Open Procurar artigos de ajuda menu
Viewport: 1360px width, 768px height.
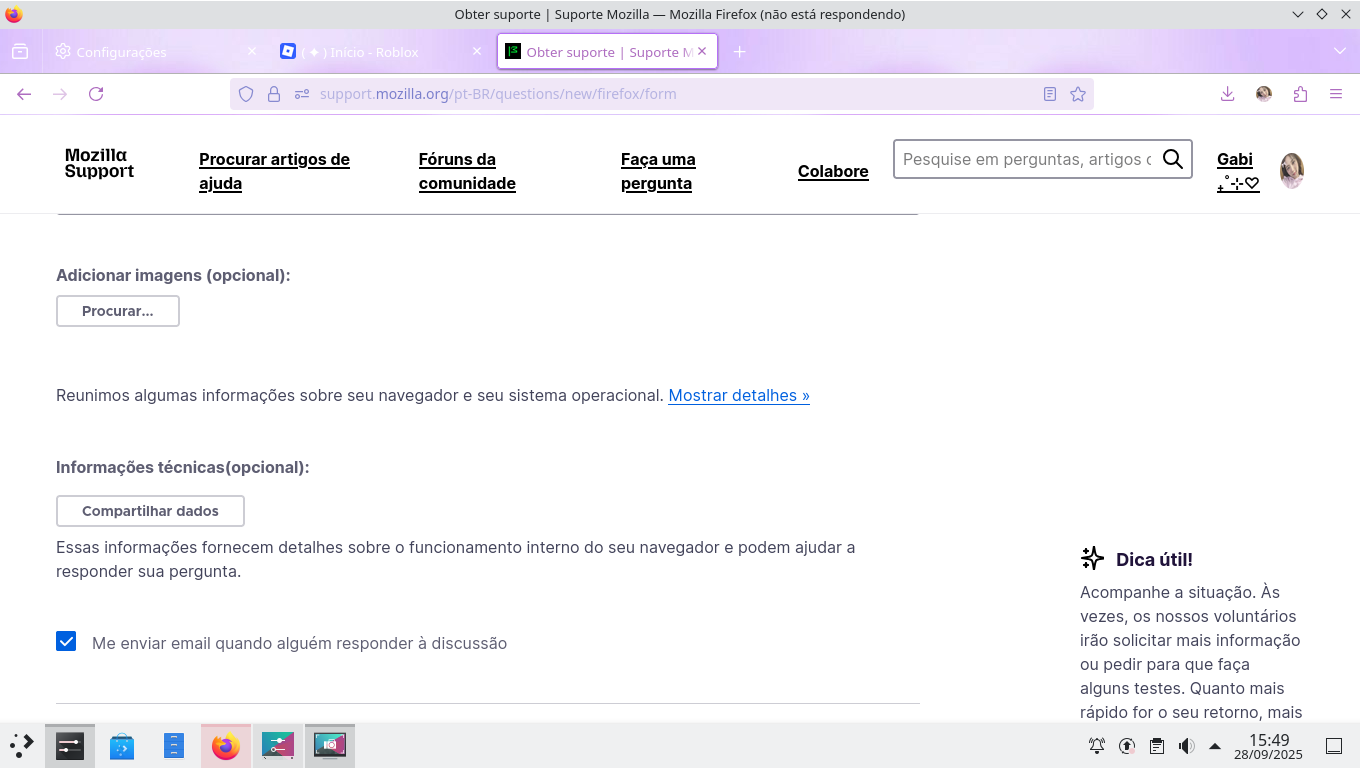click(274, 171)
